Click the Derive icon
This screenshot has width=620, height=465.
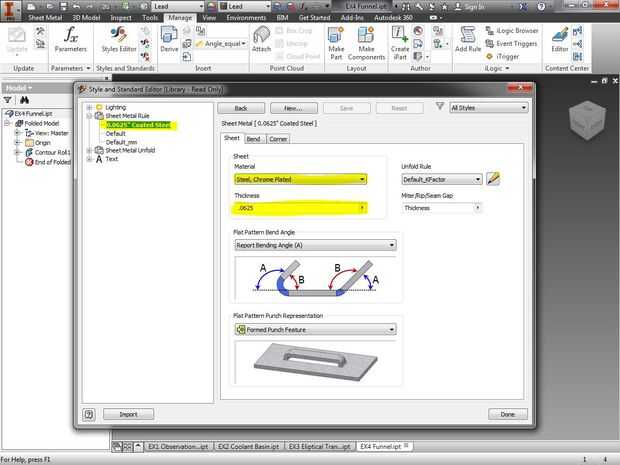[x=169, y=39]
